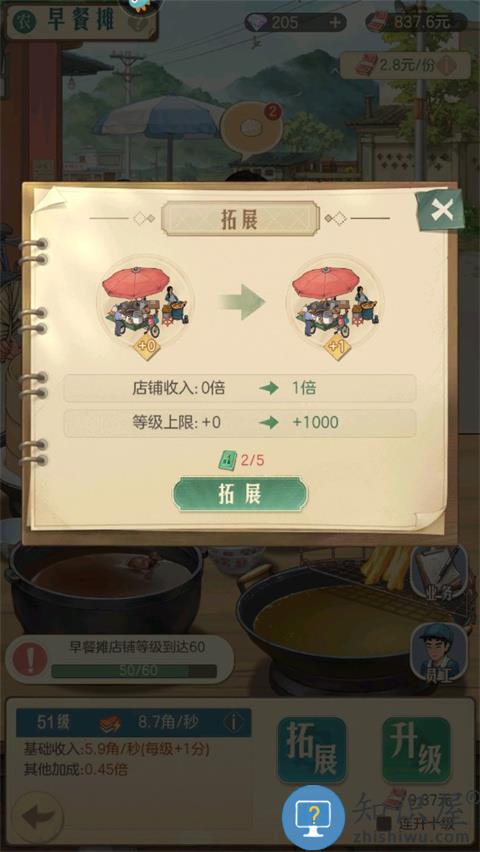Tap the green expansion ticket icon 2/5
Screen dimensions: 480x852
pyautogui.click(x=227, y=461)
